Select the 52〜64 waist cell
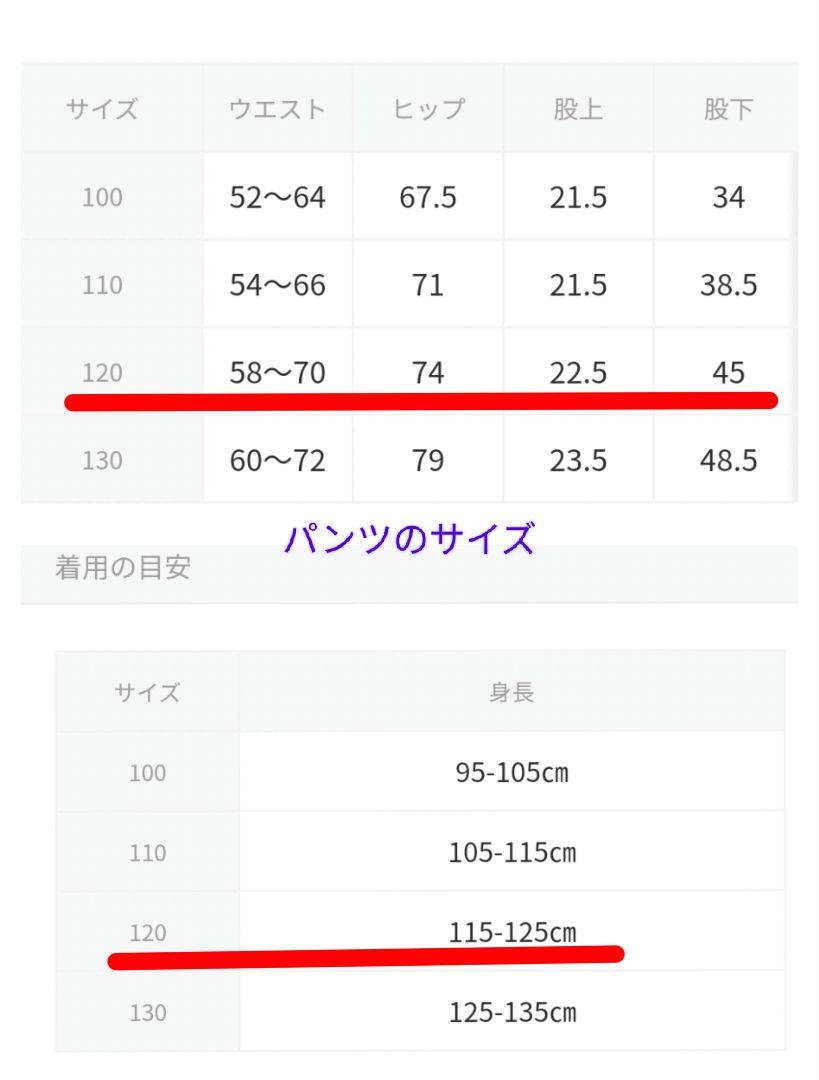This screenshot has width=819, height=1080. coord(278,197)
